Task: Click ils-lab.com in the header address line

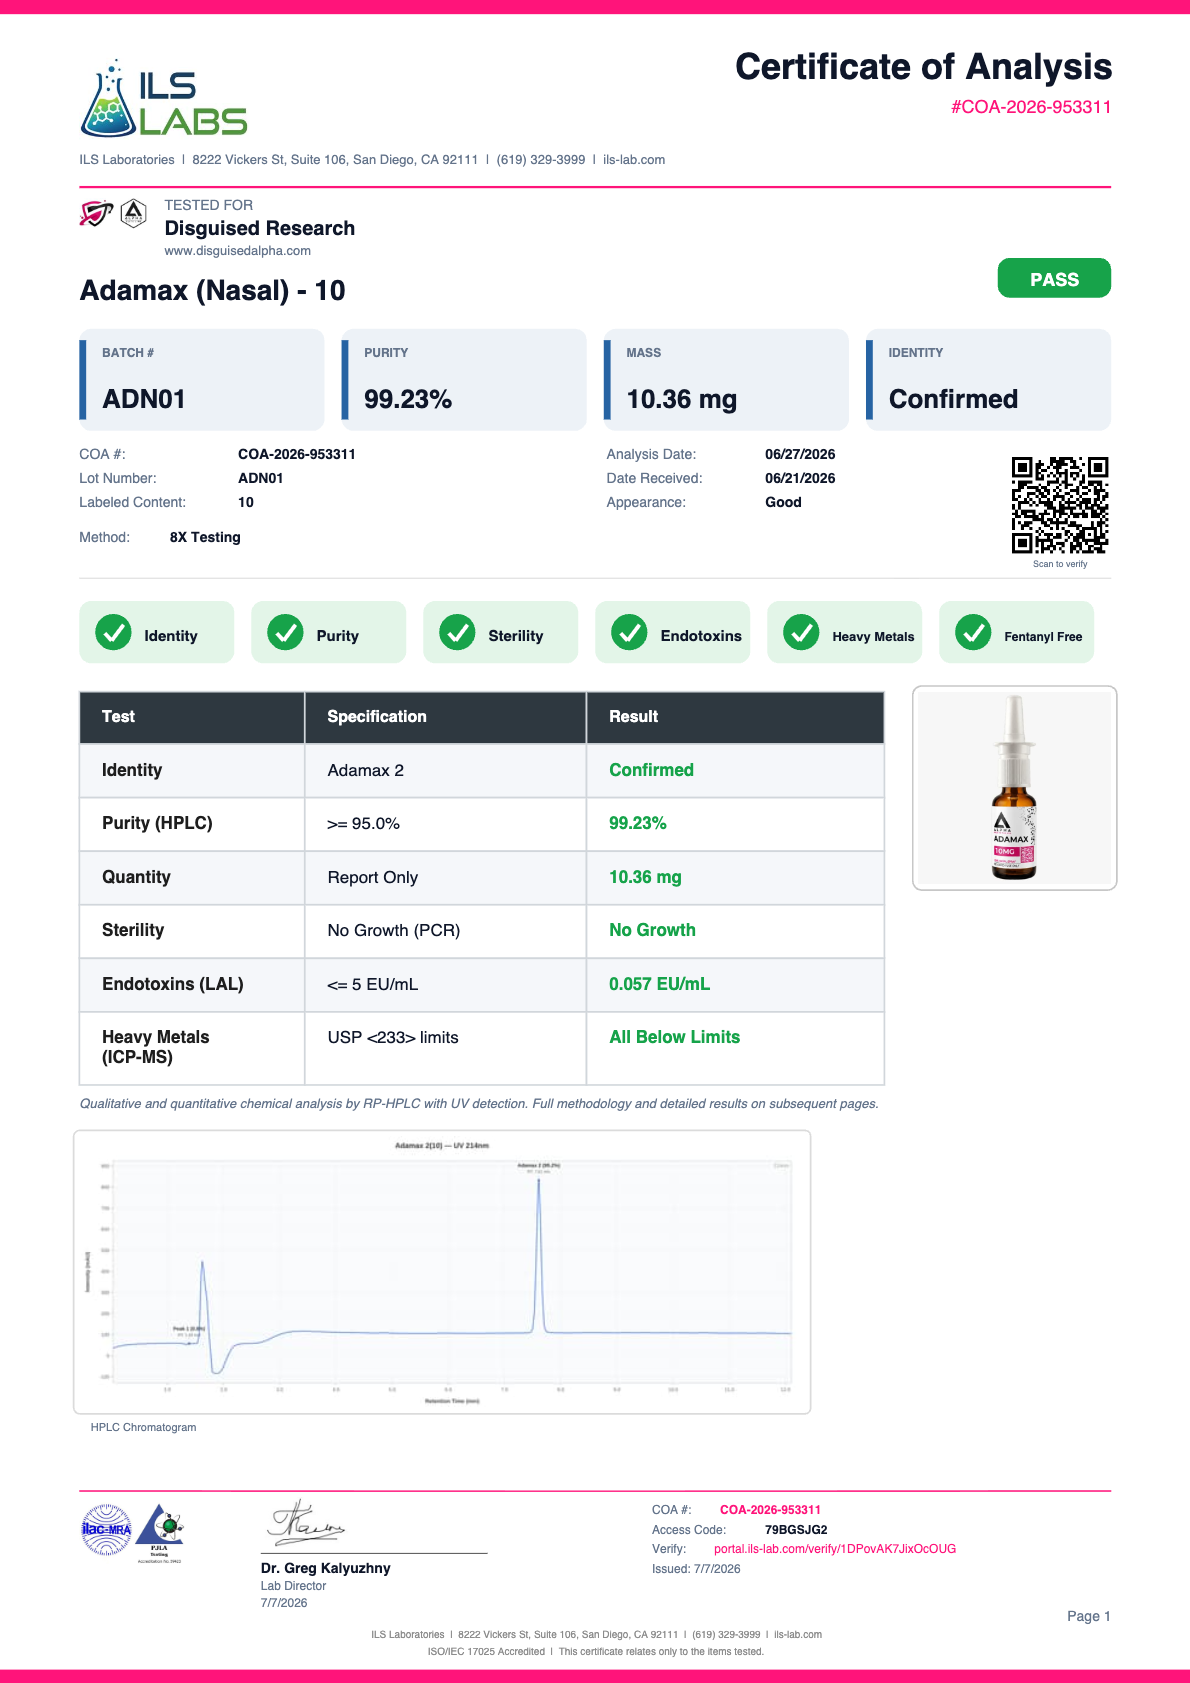Action: click(x=634, y=160)
